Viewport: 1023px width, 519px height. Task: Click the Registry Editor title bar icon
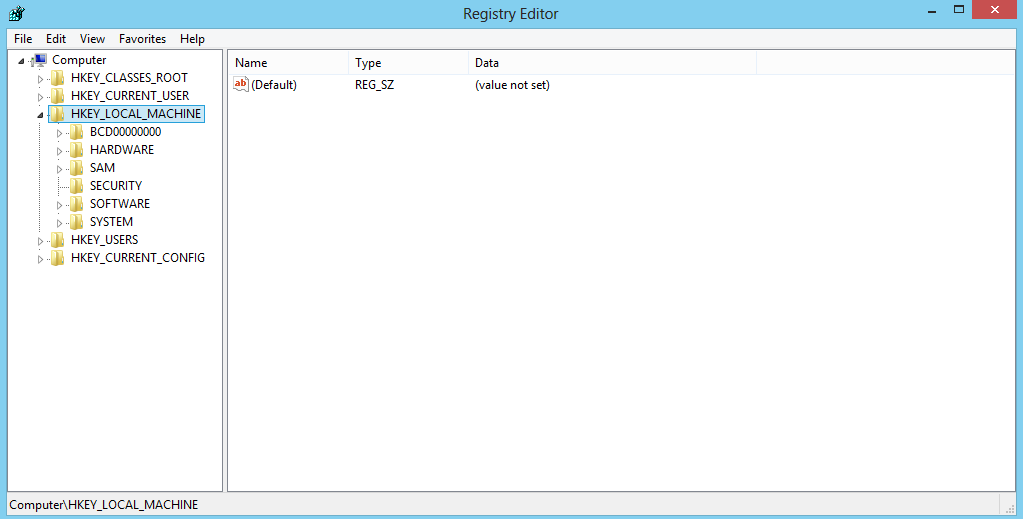[17, 12]
